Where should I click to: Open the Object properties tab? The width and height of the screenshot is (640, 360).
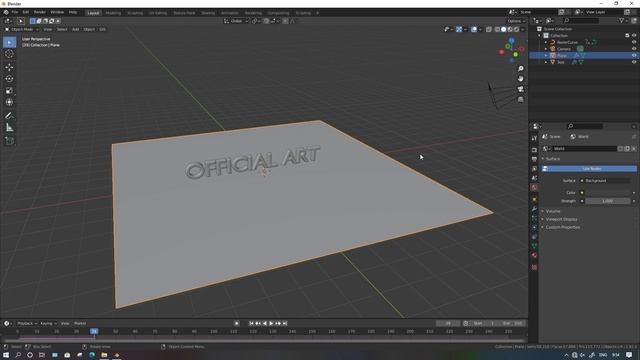534,199
